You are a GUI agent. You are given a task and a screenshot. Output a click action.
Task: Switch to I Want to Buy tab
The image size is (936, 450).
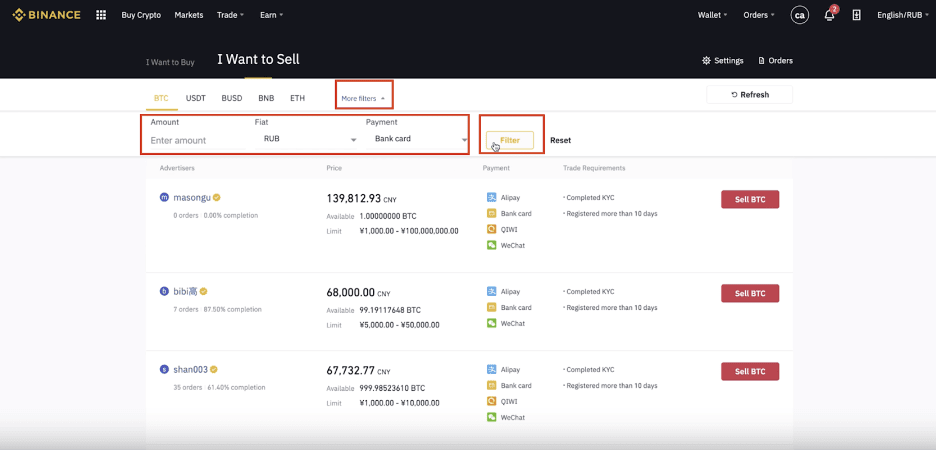click(x=170, y=61)
